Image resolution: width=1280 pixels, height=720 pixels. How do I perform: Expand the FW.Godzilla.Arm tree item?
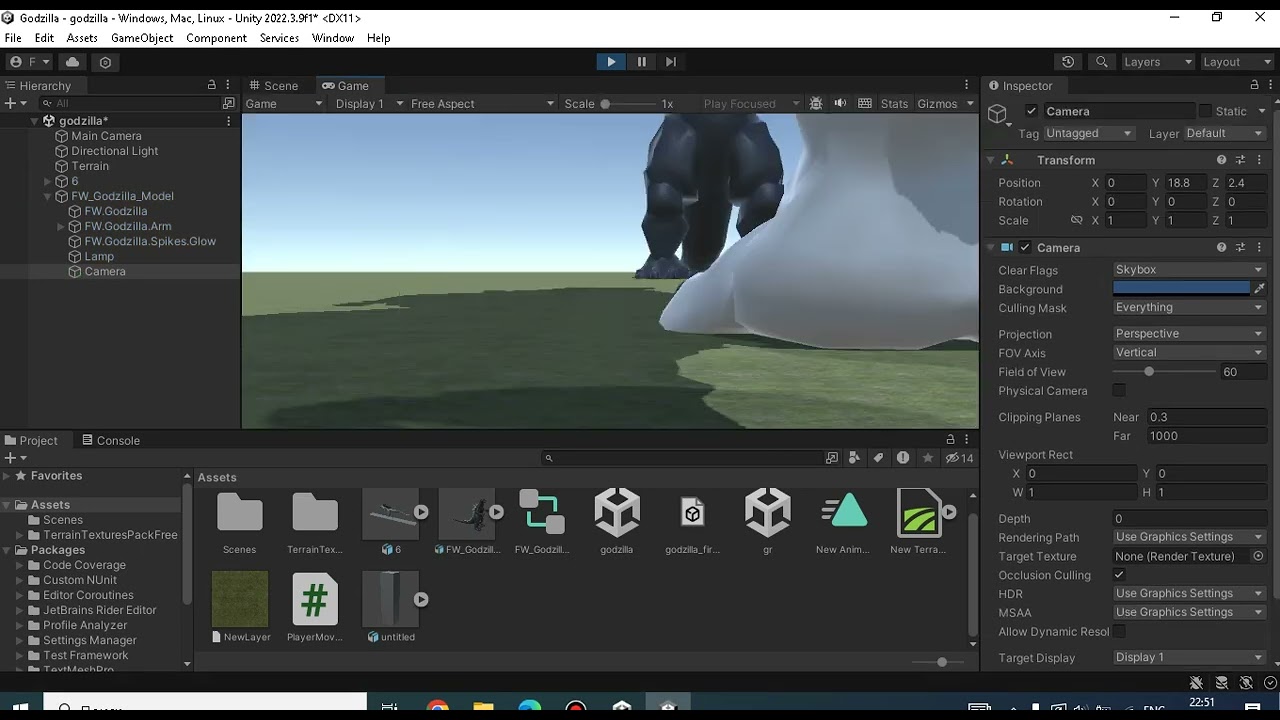[x=61, y=226]
